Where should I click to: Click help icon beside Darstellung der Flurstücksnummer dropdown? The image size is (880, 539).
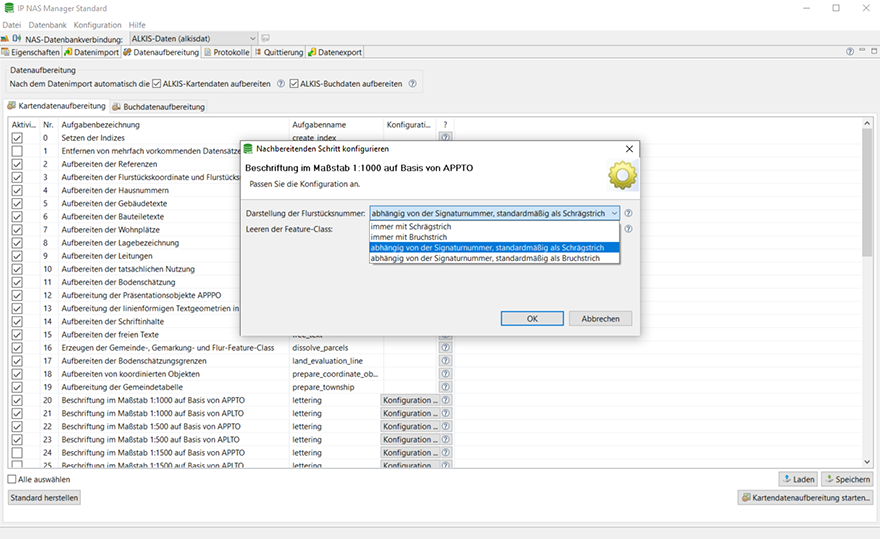pos(629,213)
